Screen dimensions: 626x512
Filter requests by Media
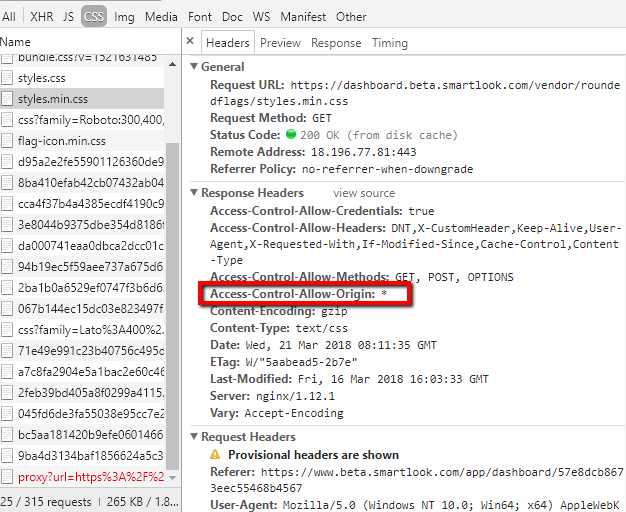tap(161, 17)
